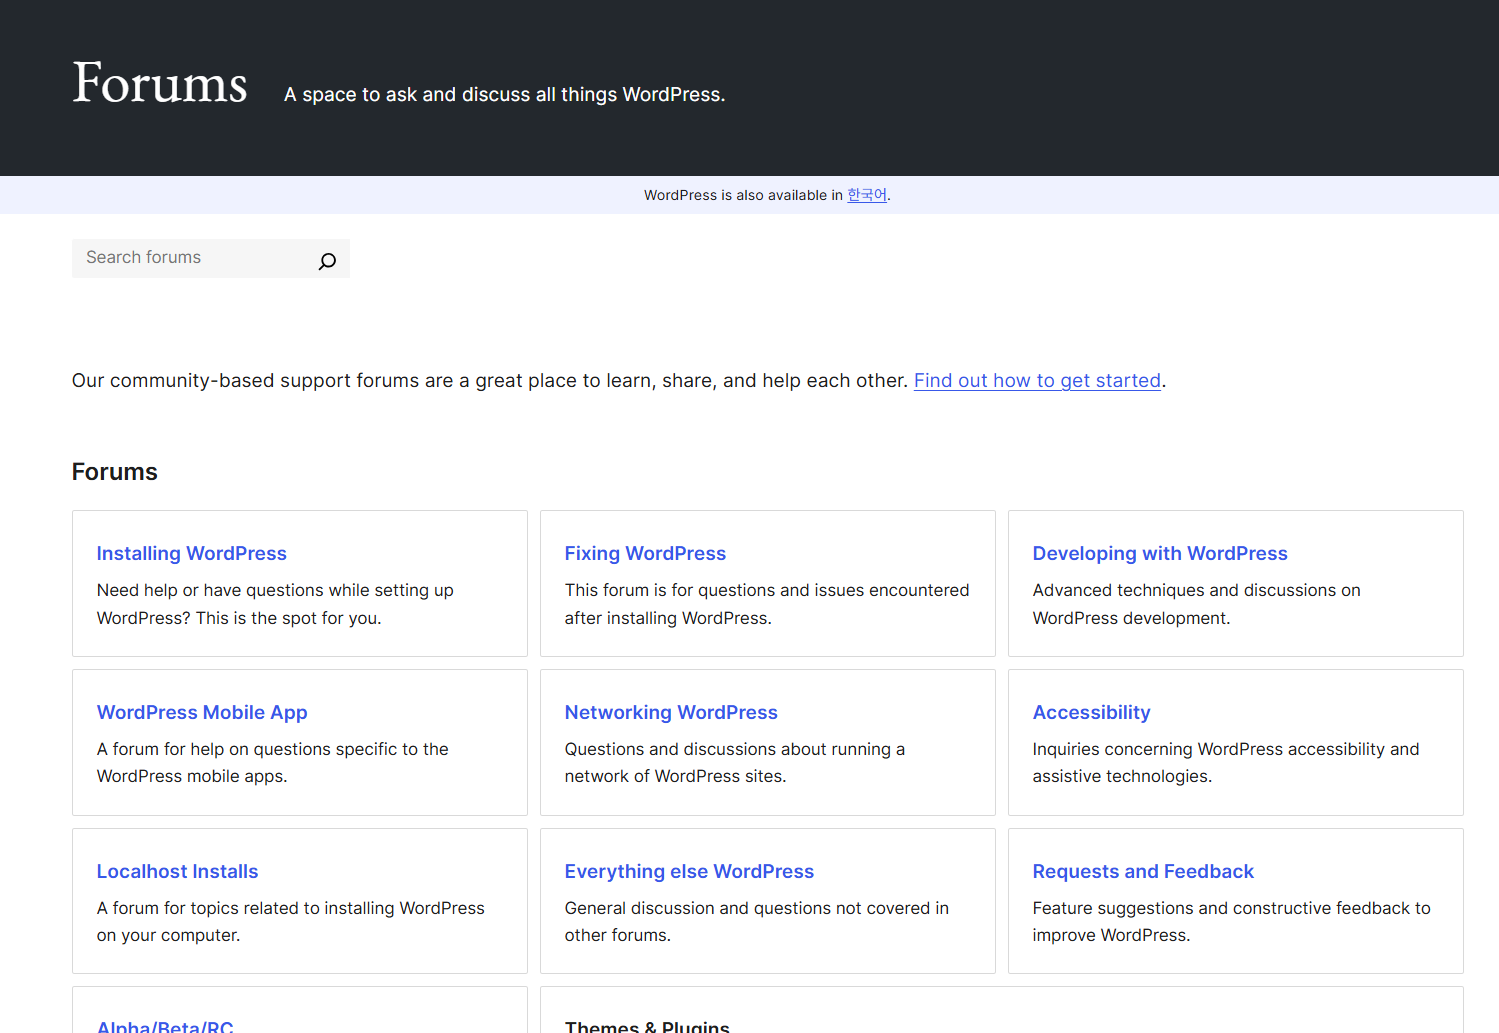Open Everything else WordPress forum

tap(689, 872)
